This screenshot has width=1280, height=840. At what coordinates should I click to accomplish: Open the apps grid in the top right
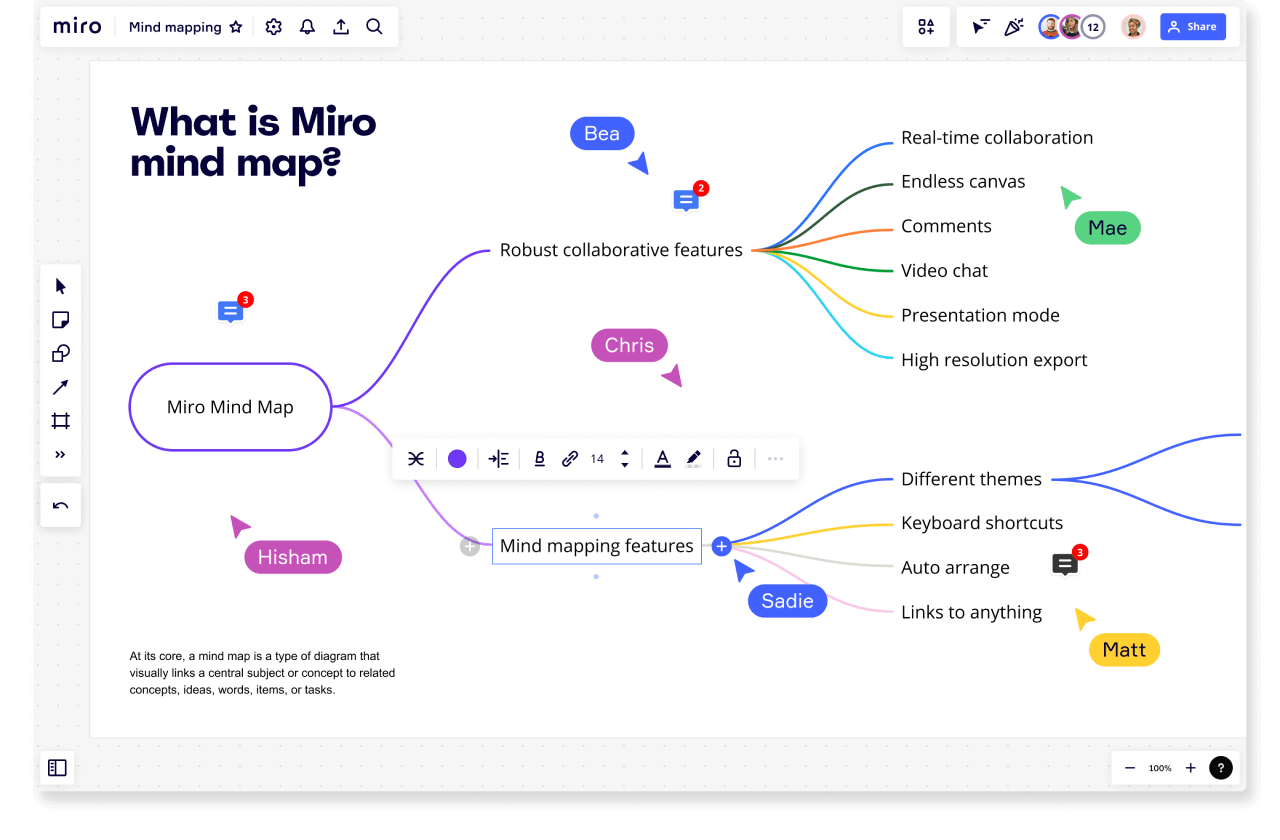[x=925, y=27]
